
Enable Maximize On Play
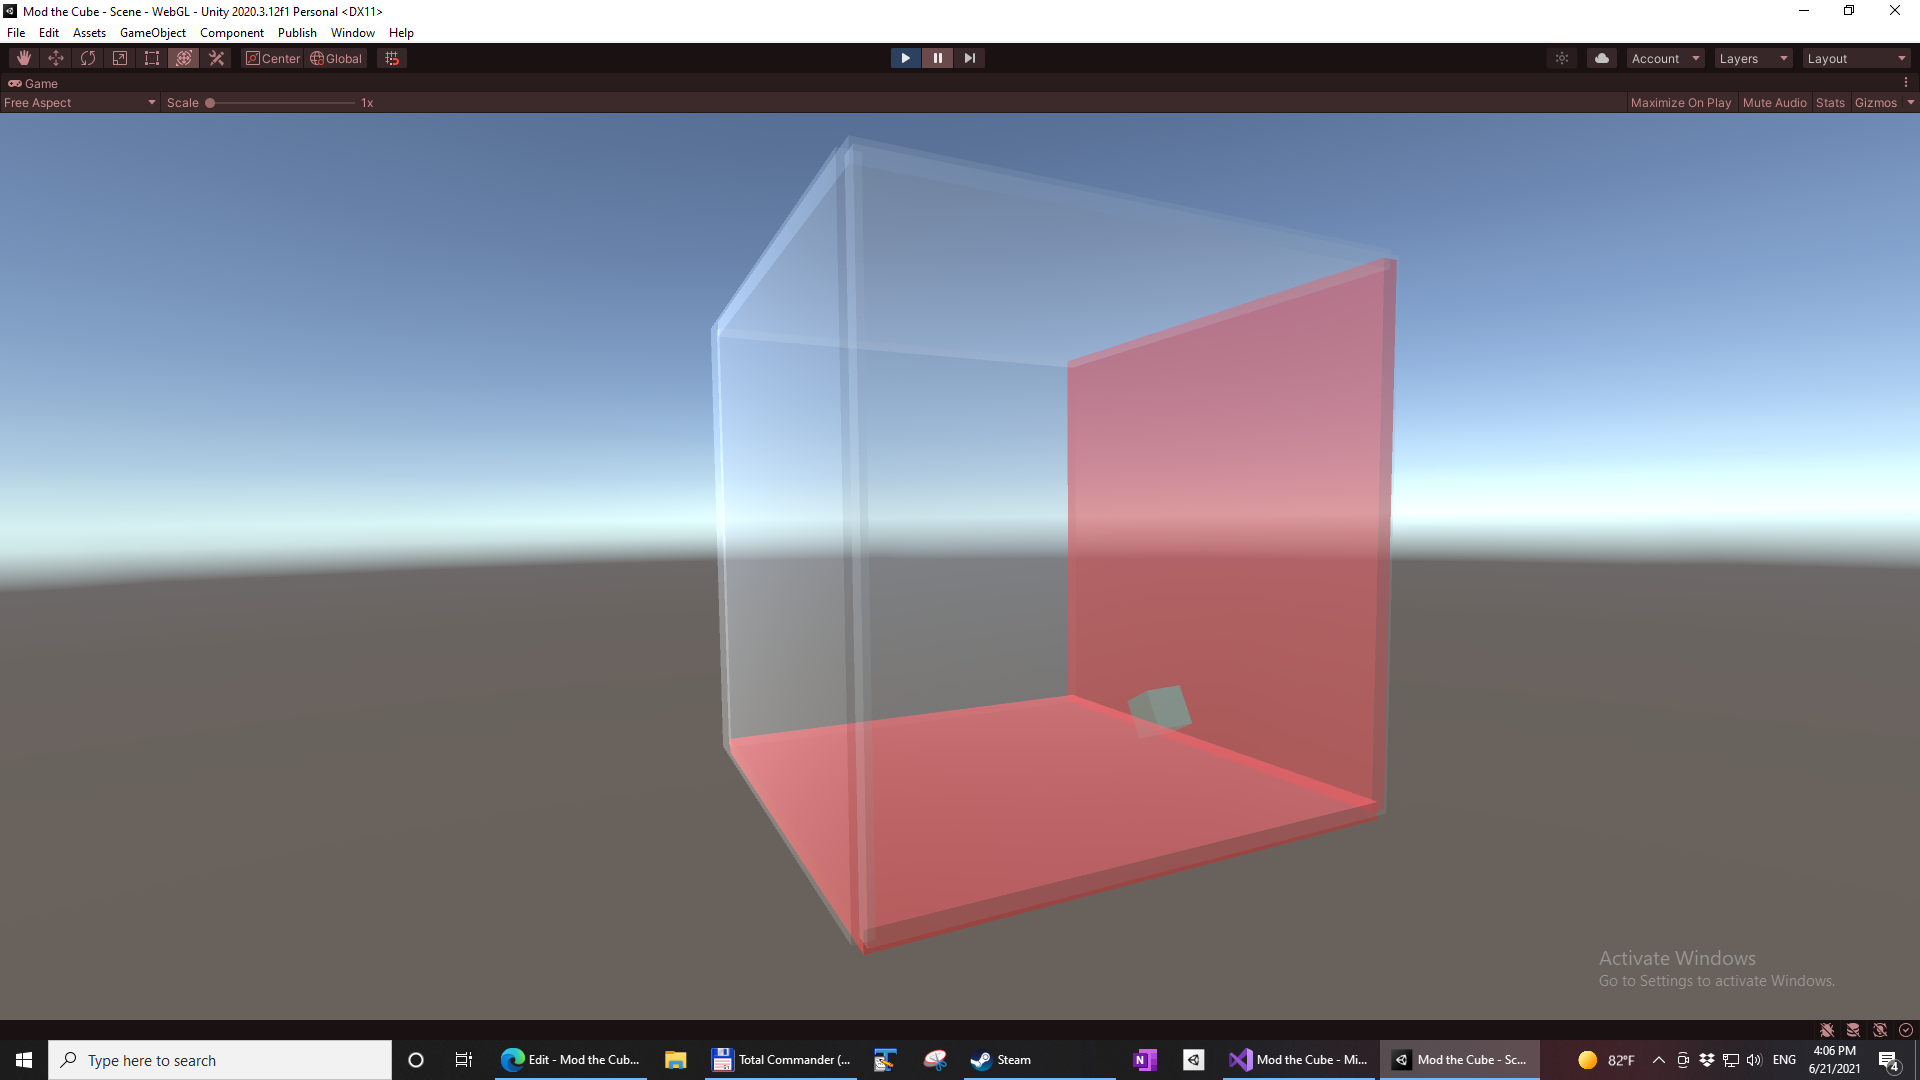tap(1680, 102)
